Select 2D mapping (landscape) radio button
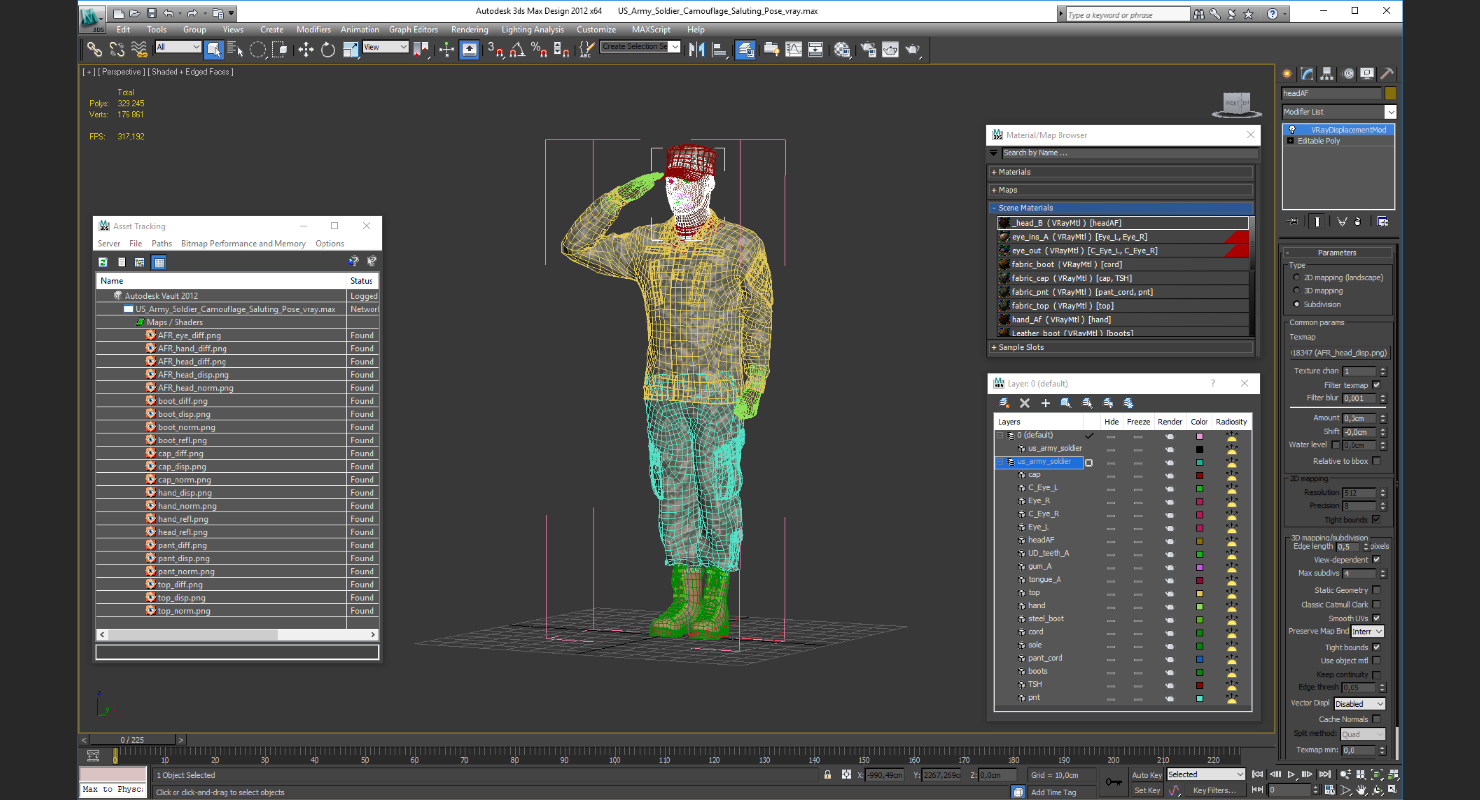1480x800 pixels. [x=1297, y=277]
